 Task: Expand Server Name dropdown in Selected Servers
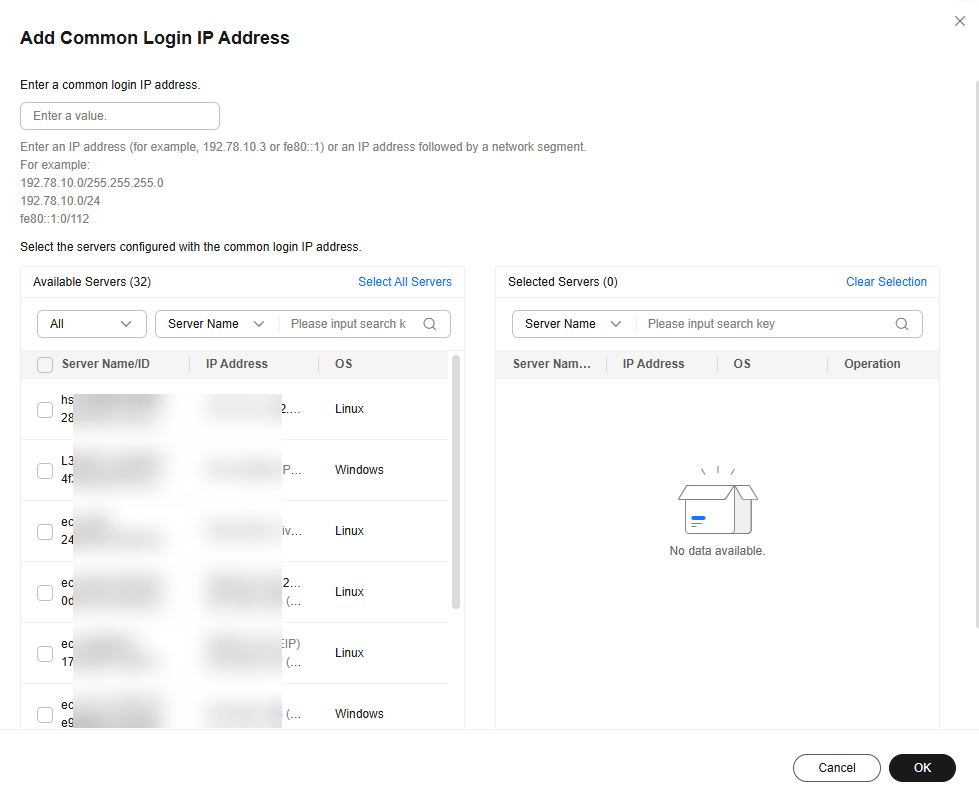pos(572,324)
